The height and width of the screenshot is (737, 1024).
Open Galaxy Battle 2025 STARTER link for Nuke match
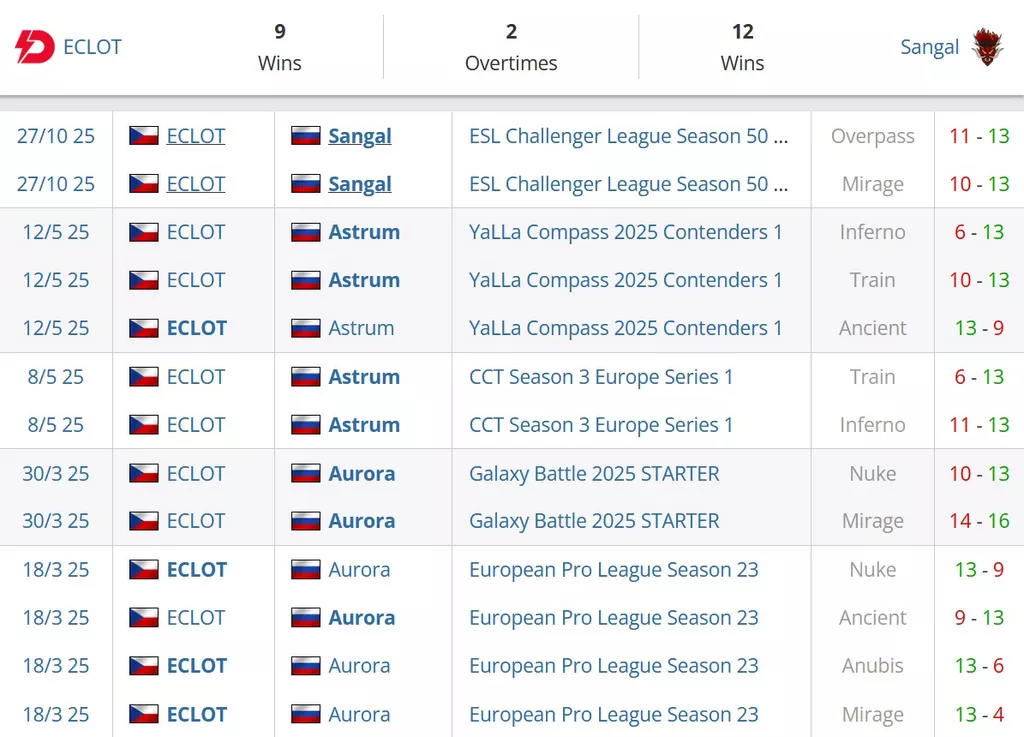click(594, 473)
